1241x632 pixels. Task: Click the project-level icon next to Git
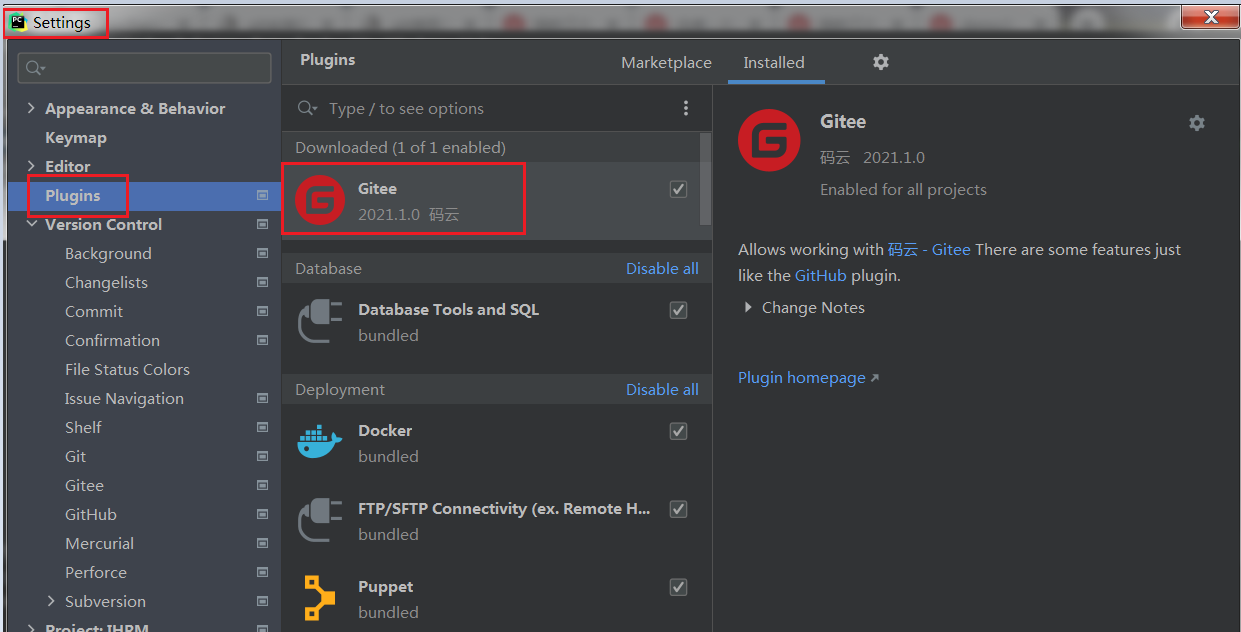click(x=262, y=456)
